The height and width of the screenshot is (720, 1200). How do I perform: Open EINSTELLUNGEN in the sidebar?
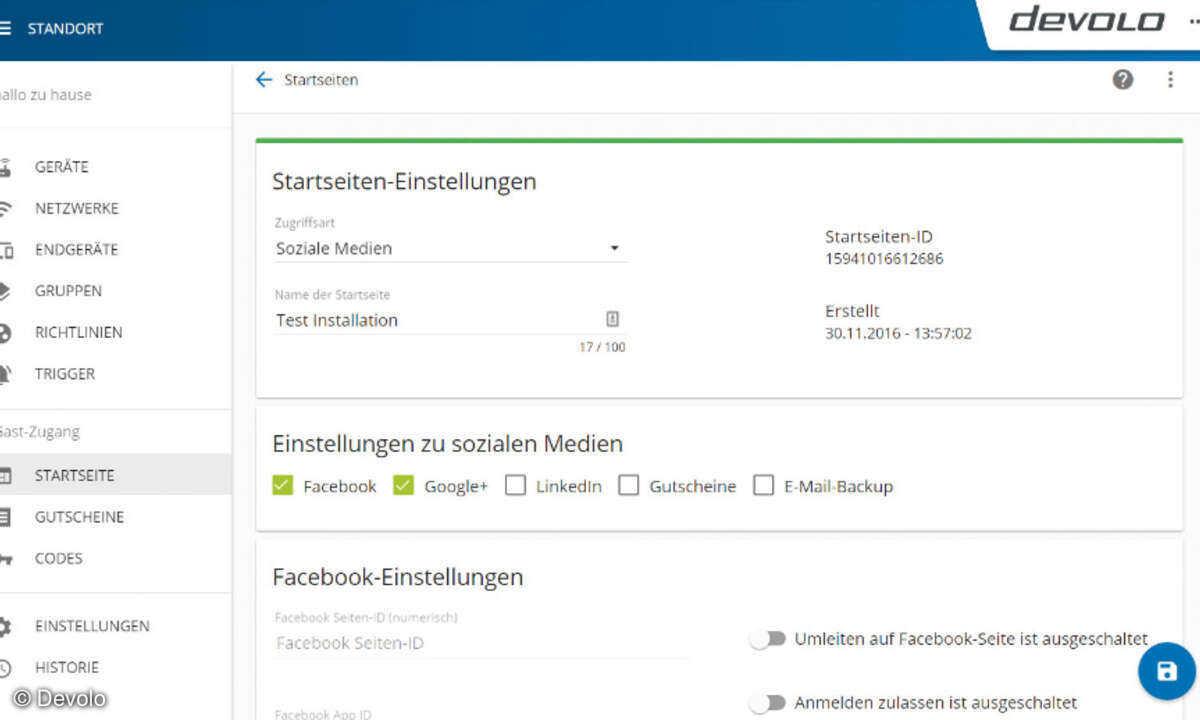(92, 626)
